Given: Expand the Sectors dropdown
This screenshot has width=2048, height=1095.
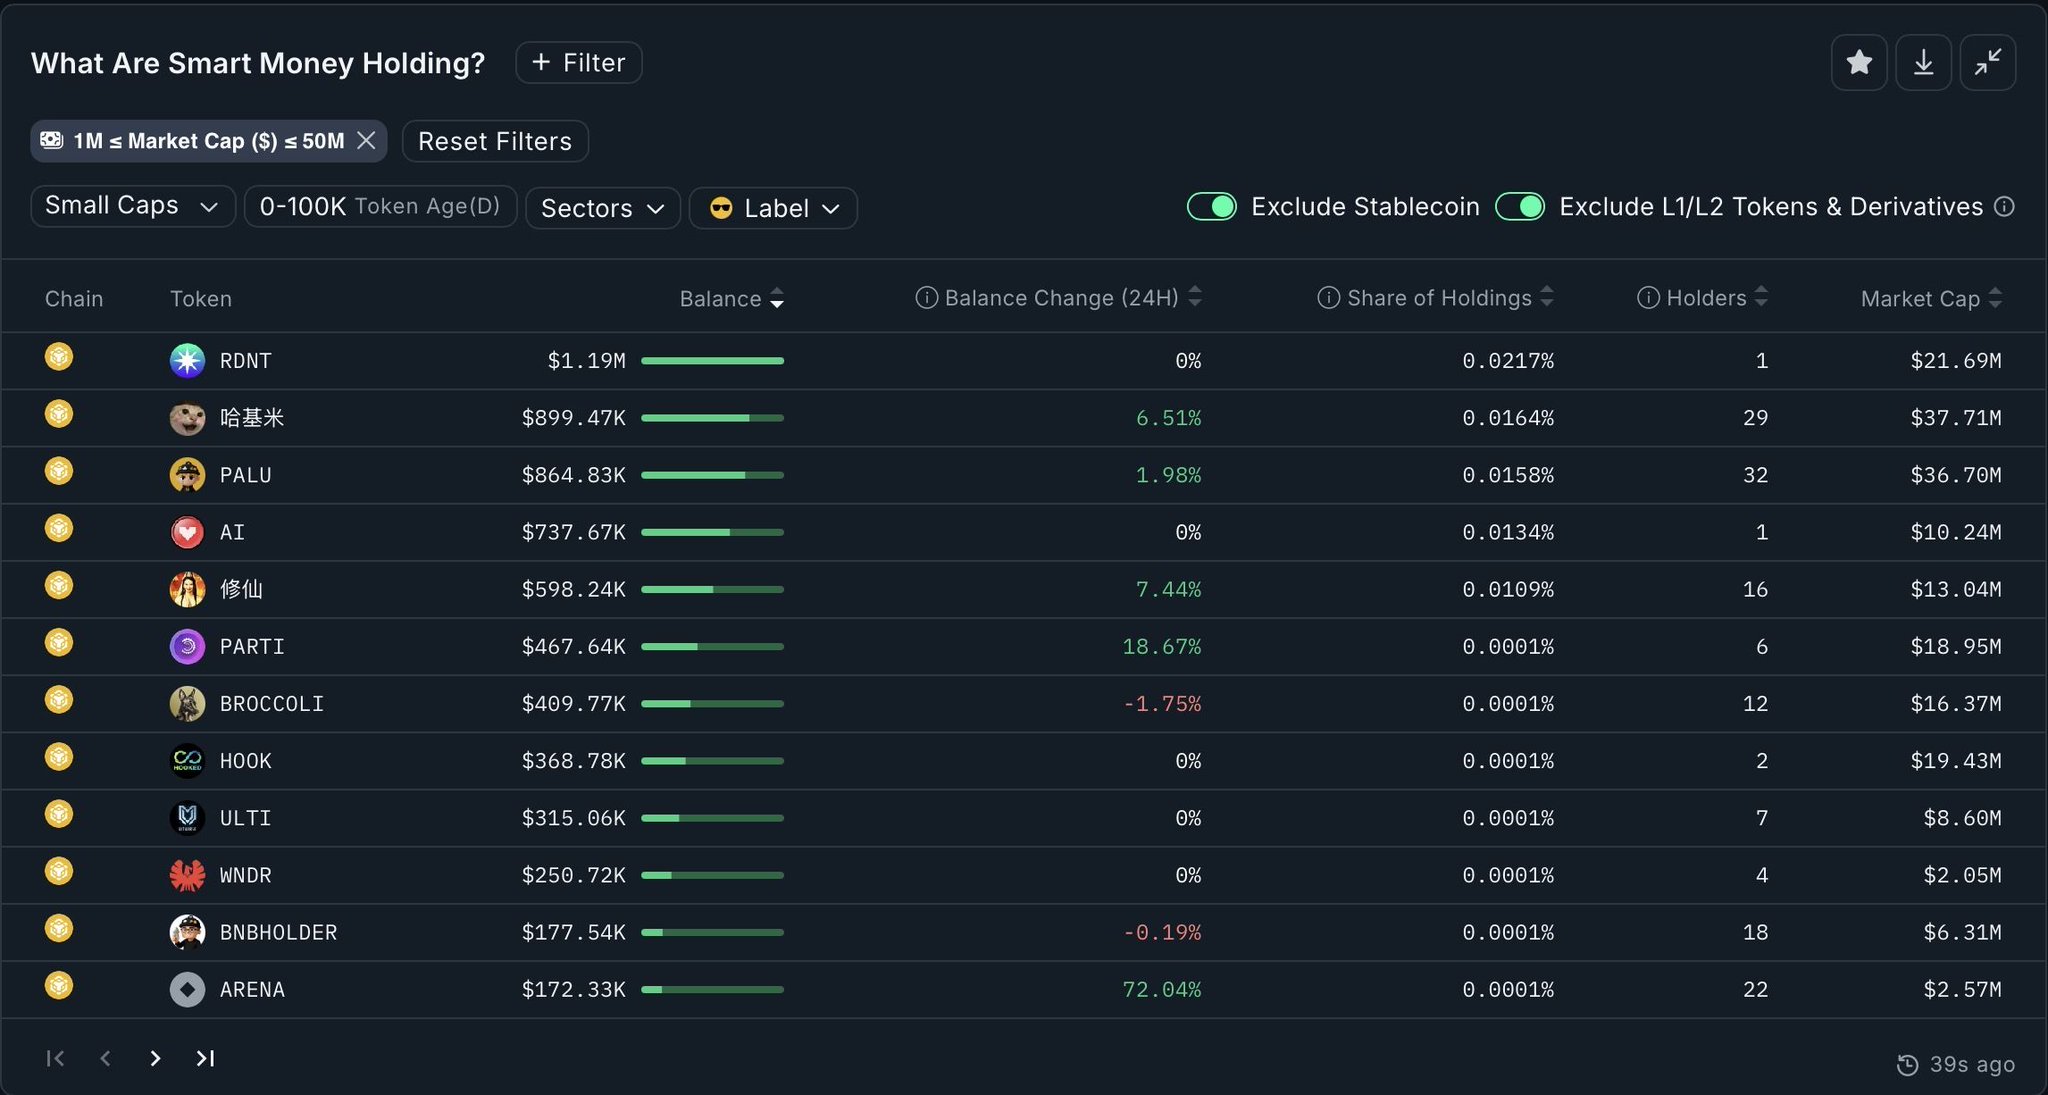Looking at the screenshot, I should [602, 208].
